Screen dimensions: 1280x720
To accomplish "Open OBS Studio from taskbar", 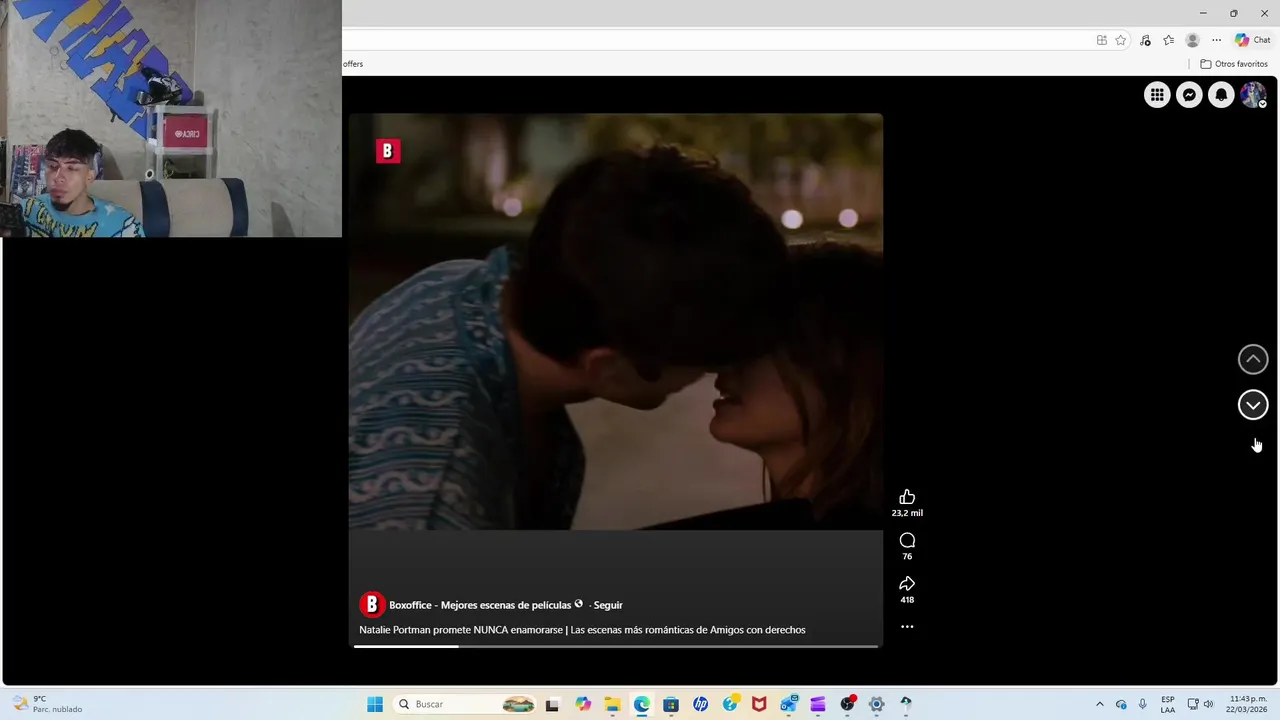I will [x=848, y=704].
